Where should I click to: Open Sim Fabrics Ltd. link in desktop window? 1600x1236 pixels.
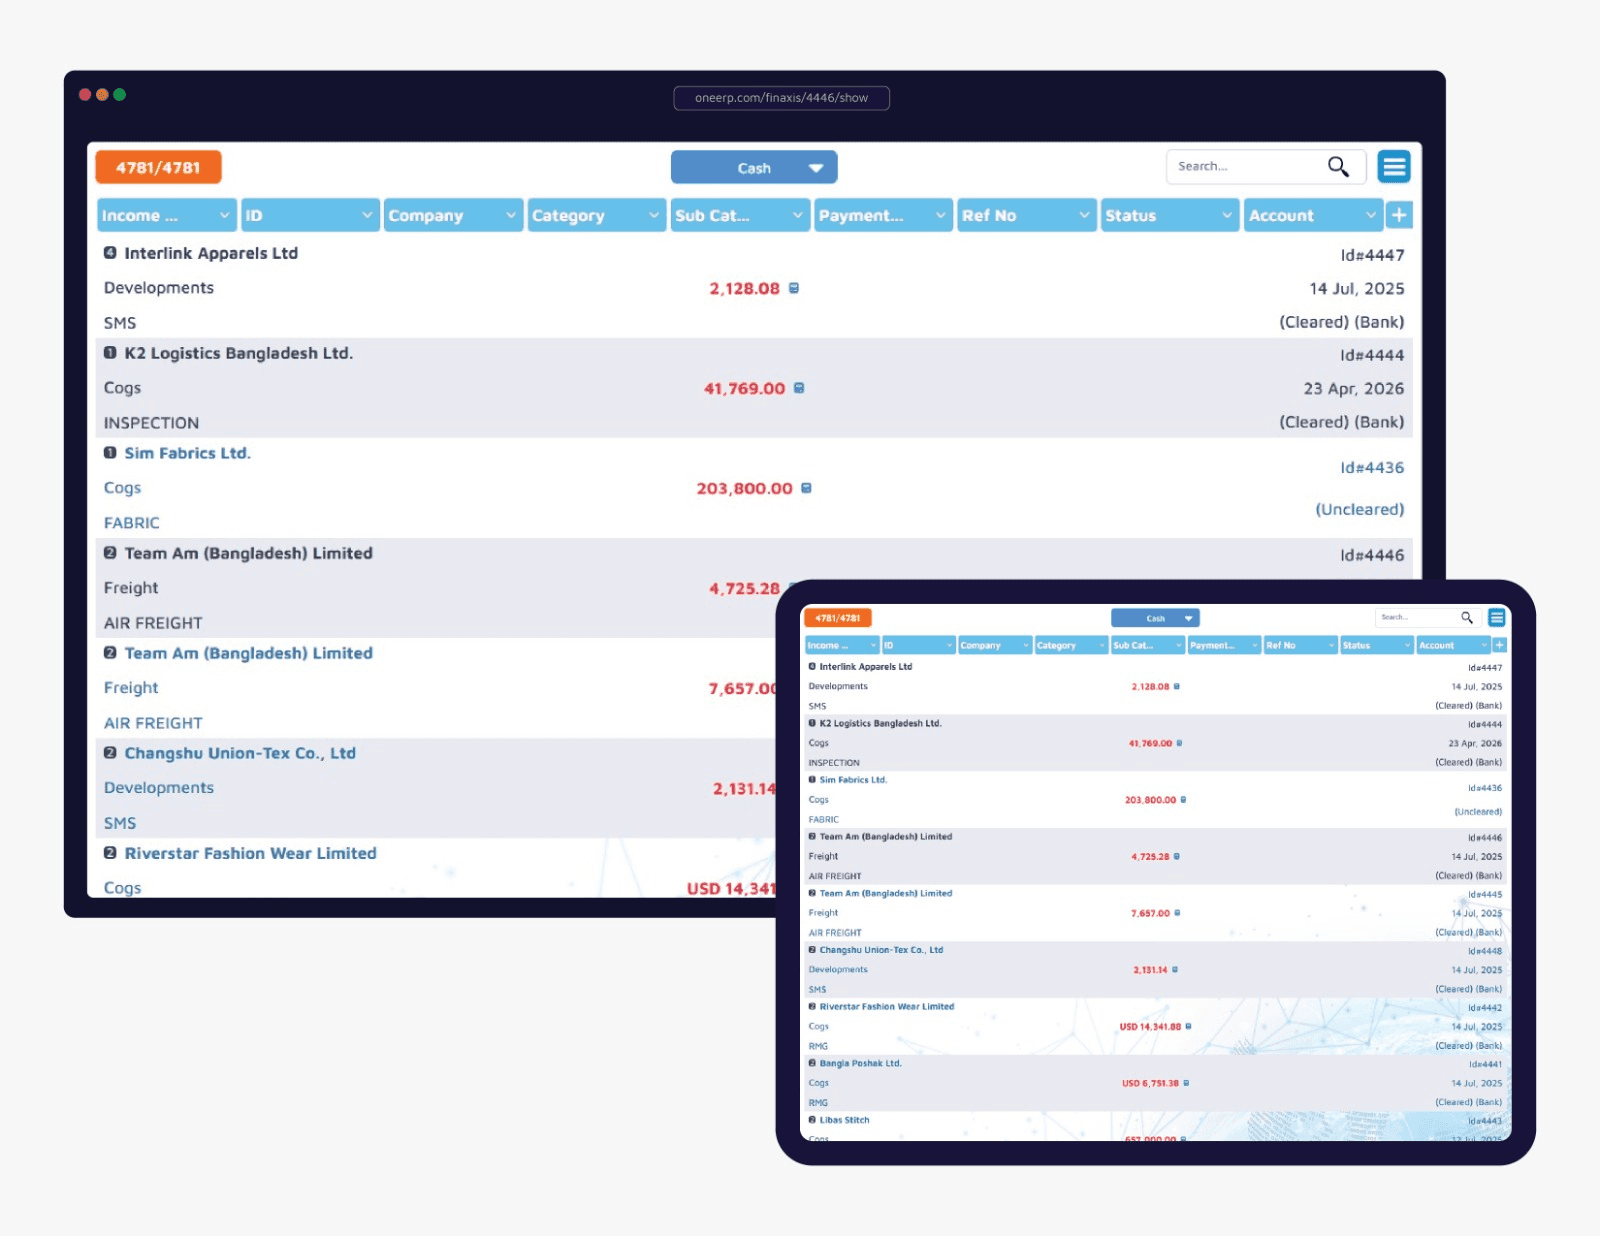(x=187, y=453)
